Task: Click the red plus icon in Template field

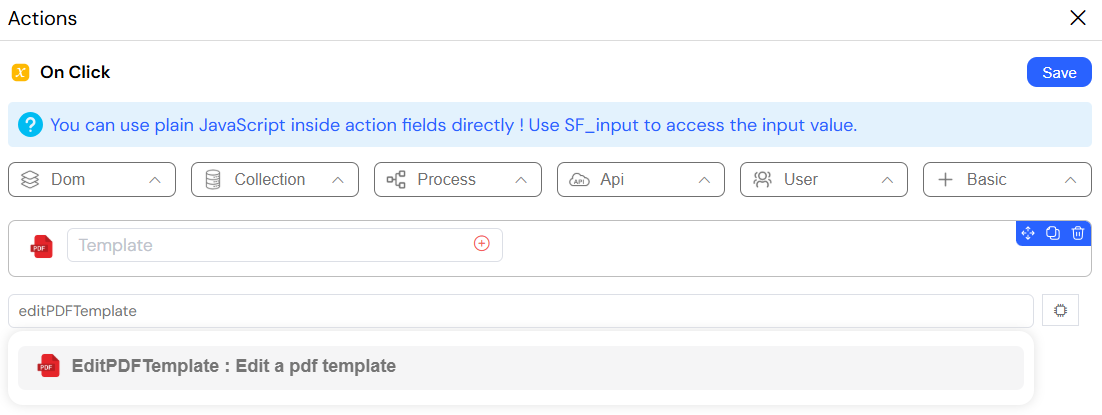Action: point(481,243)
